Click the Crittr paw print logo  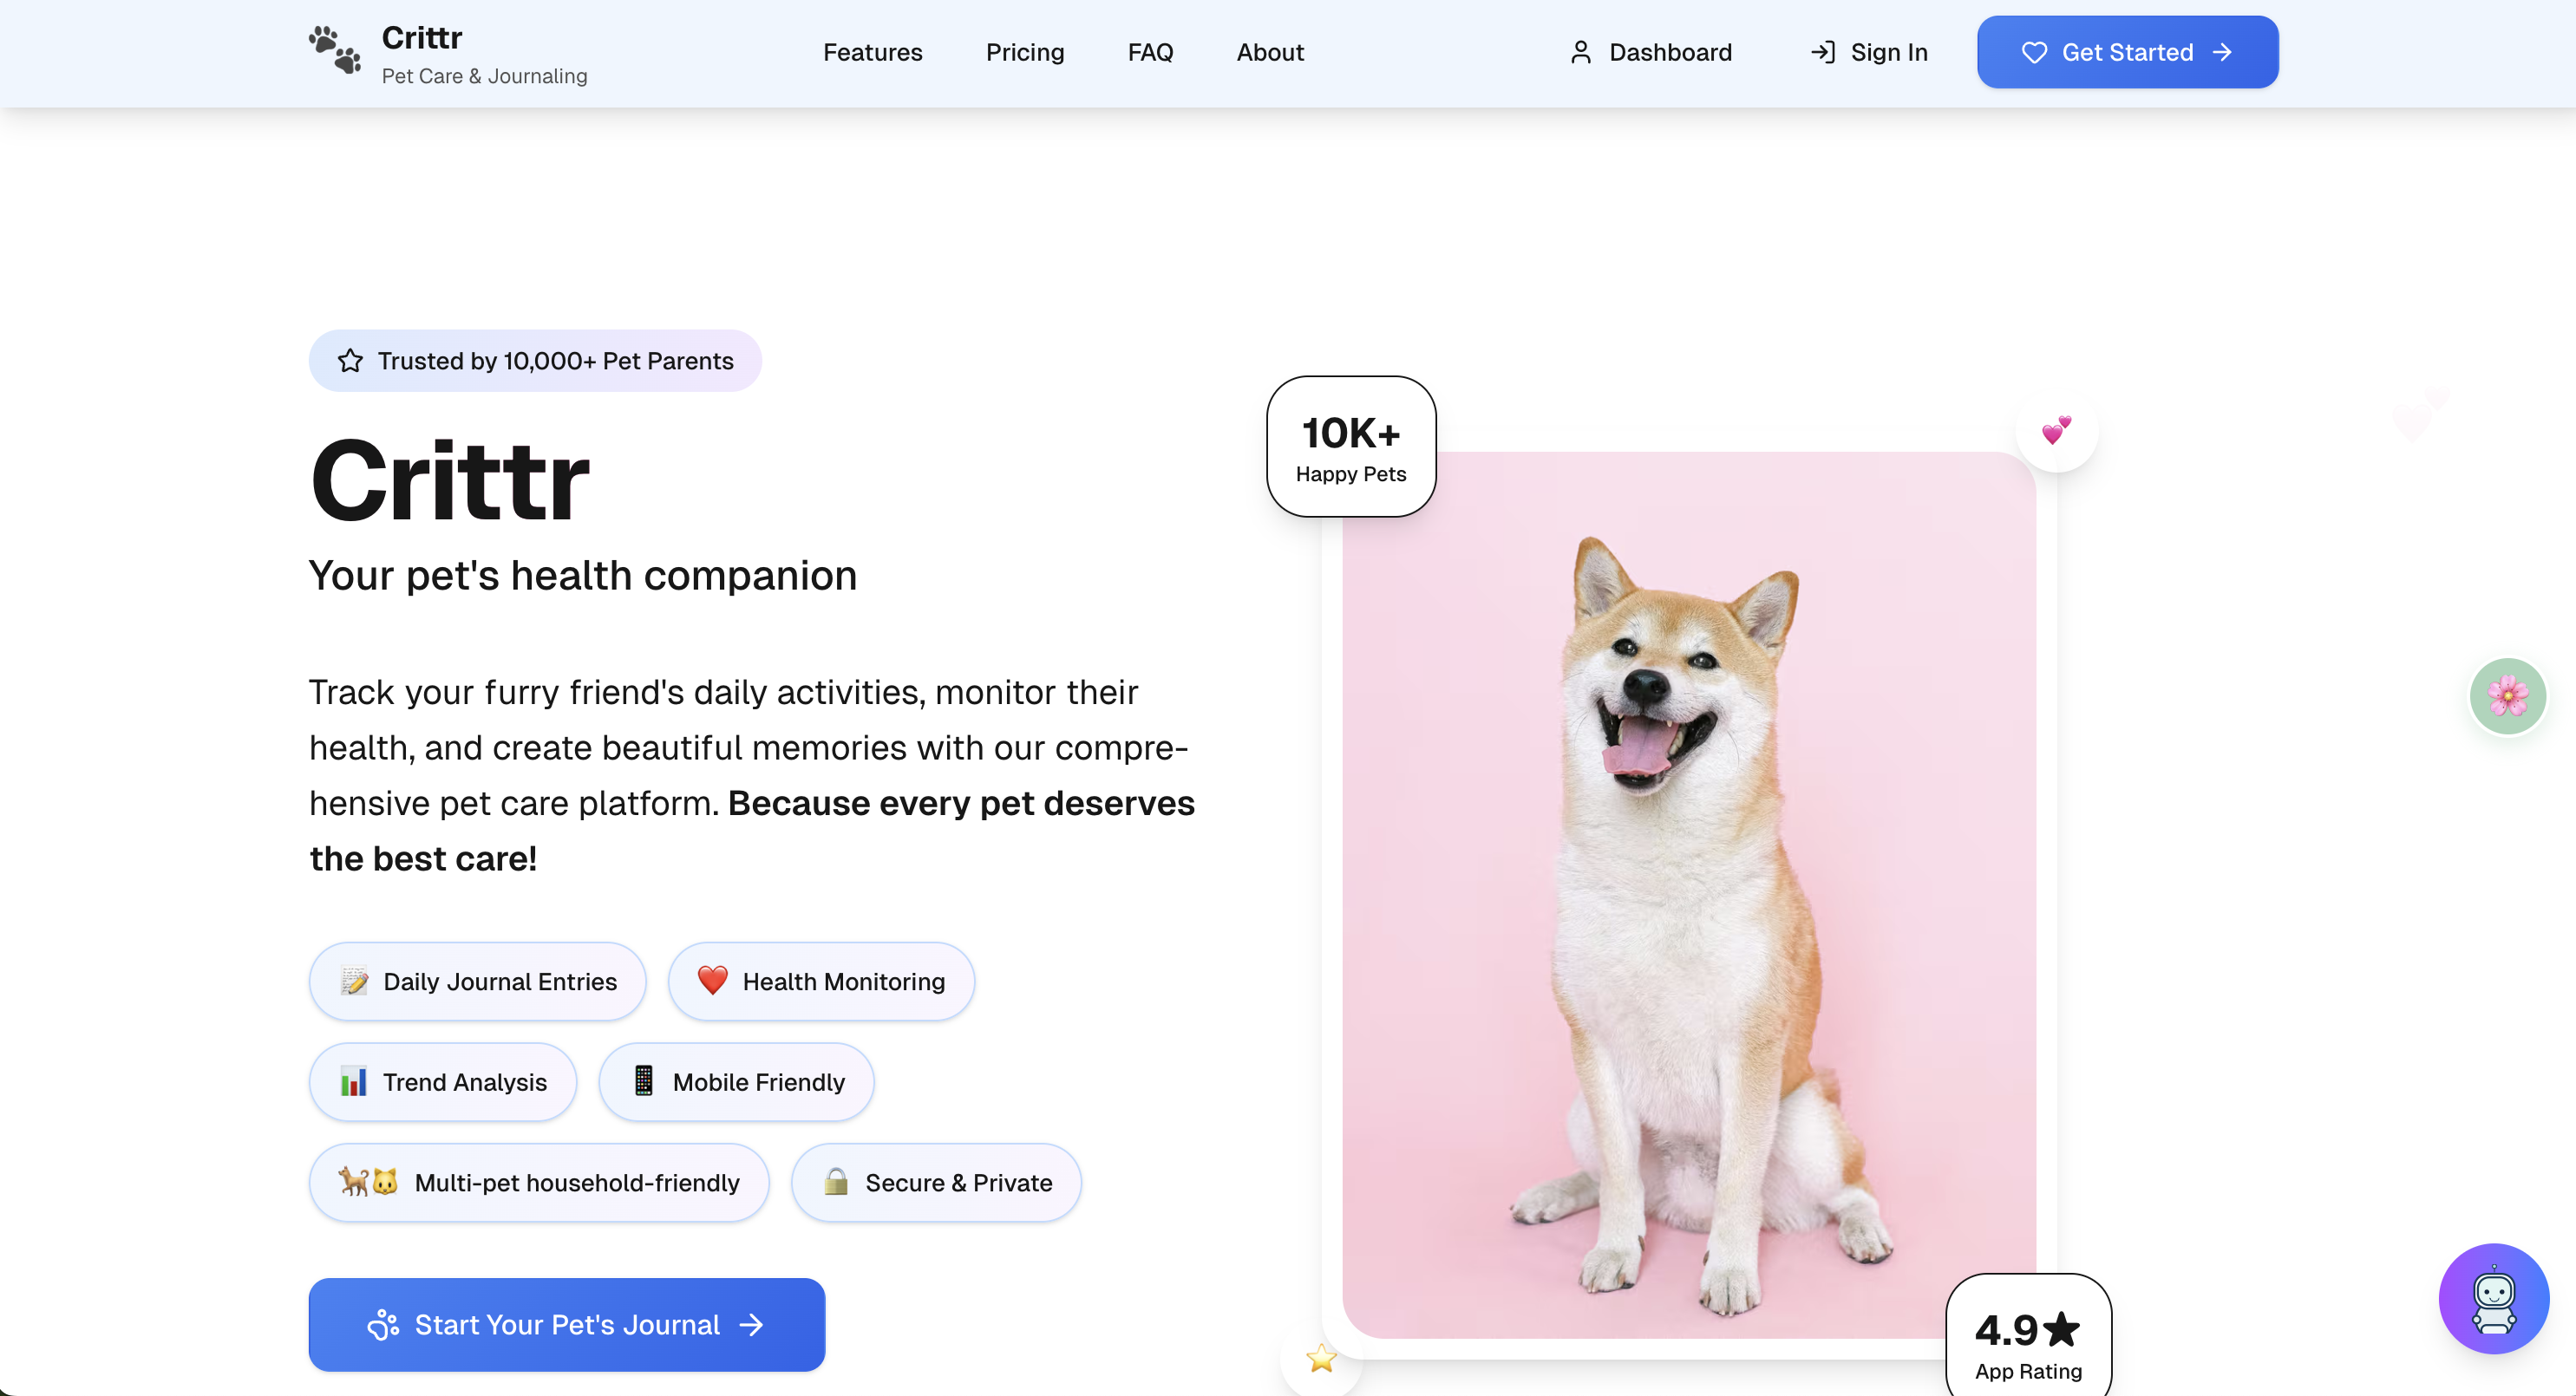click(335, 51)
